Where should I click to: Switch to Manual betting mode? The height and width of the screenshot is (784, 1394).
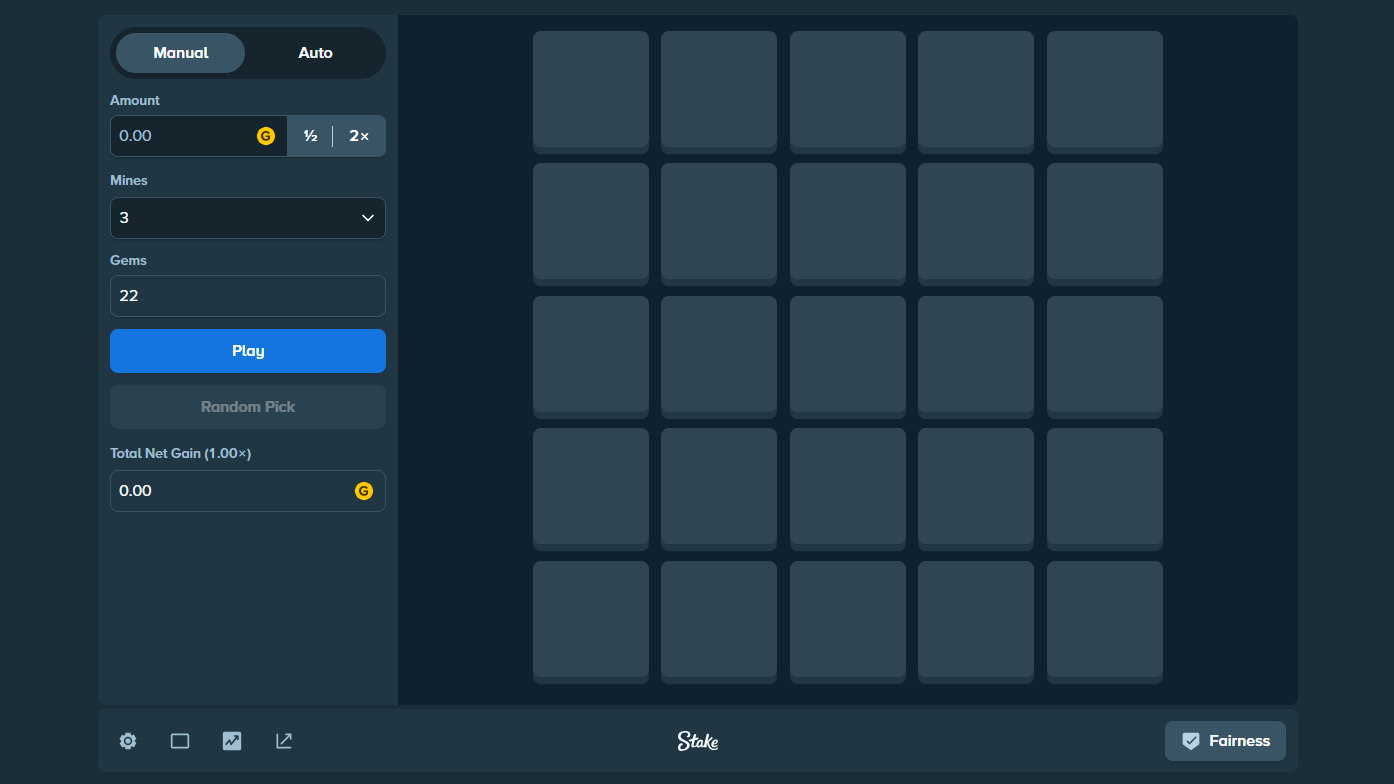180,52
